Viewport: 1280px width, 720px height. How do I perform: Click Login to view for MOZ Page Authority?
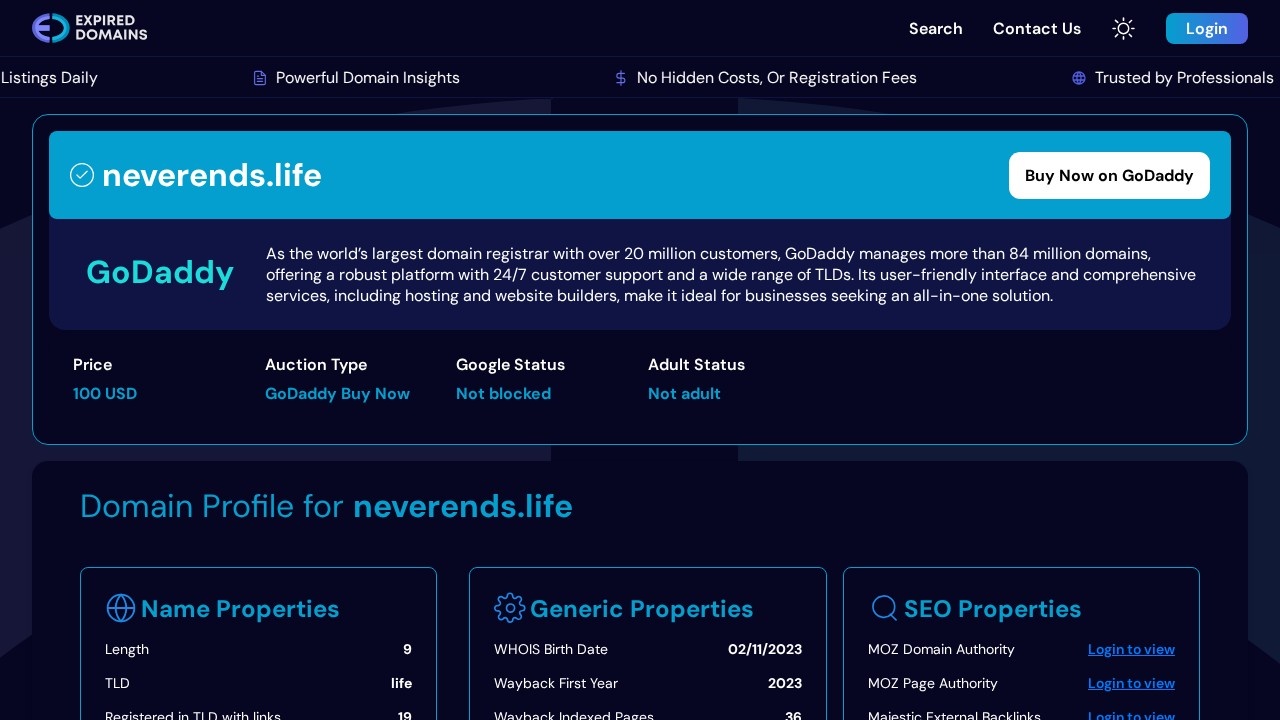(1130, 683)
